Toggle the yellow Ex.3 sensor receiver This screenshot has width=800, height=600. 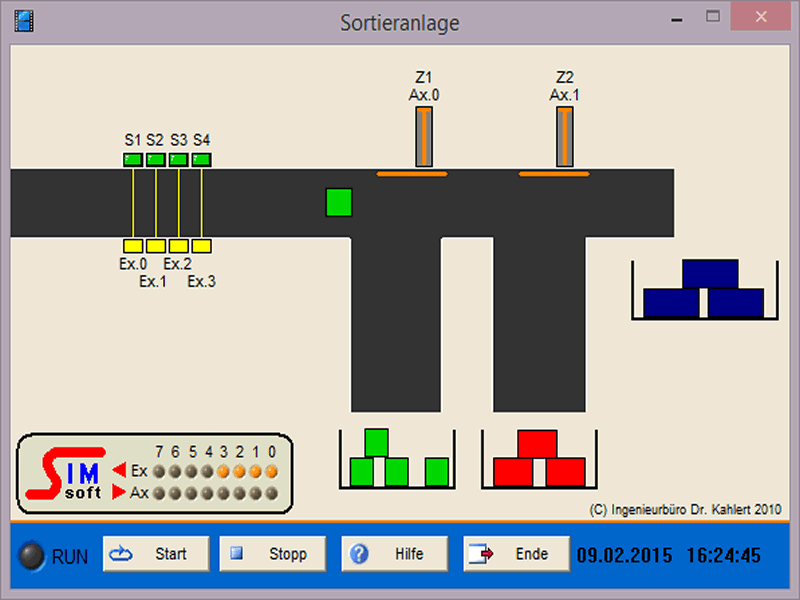(201, 246)
